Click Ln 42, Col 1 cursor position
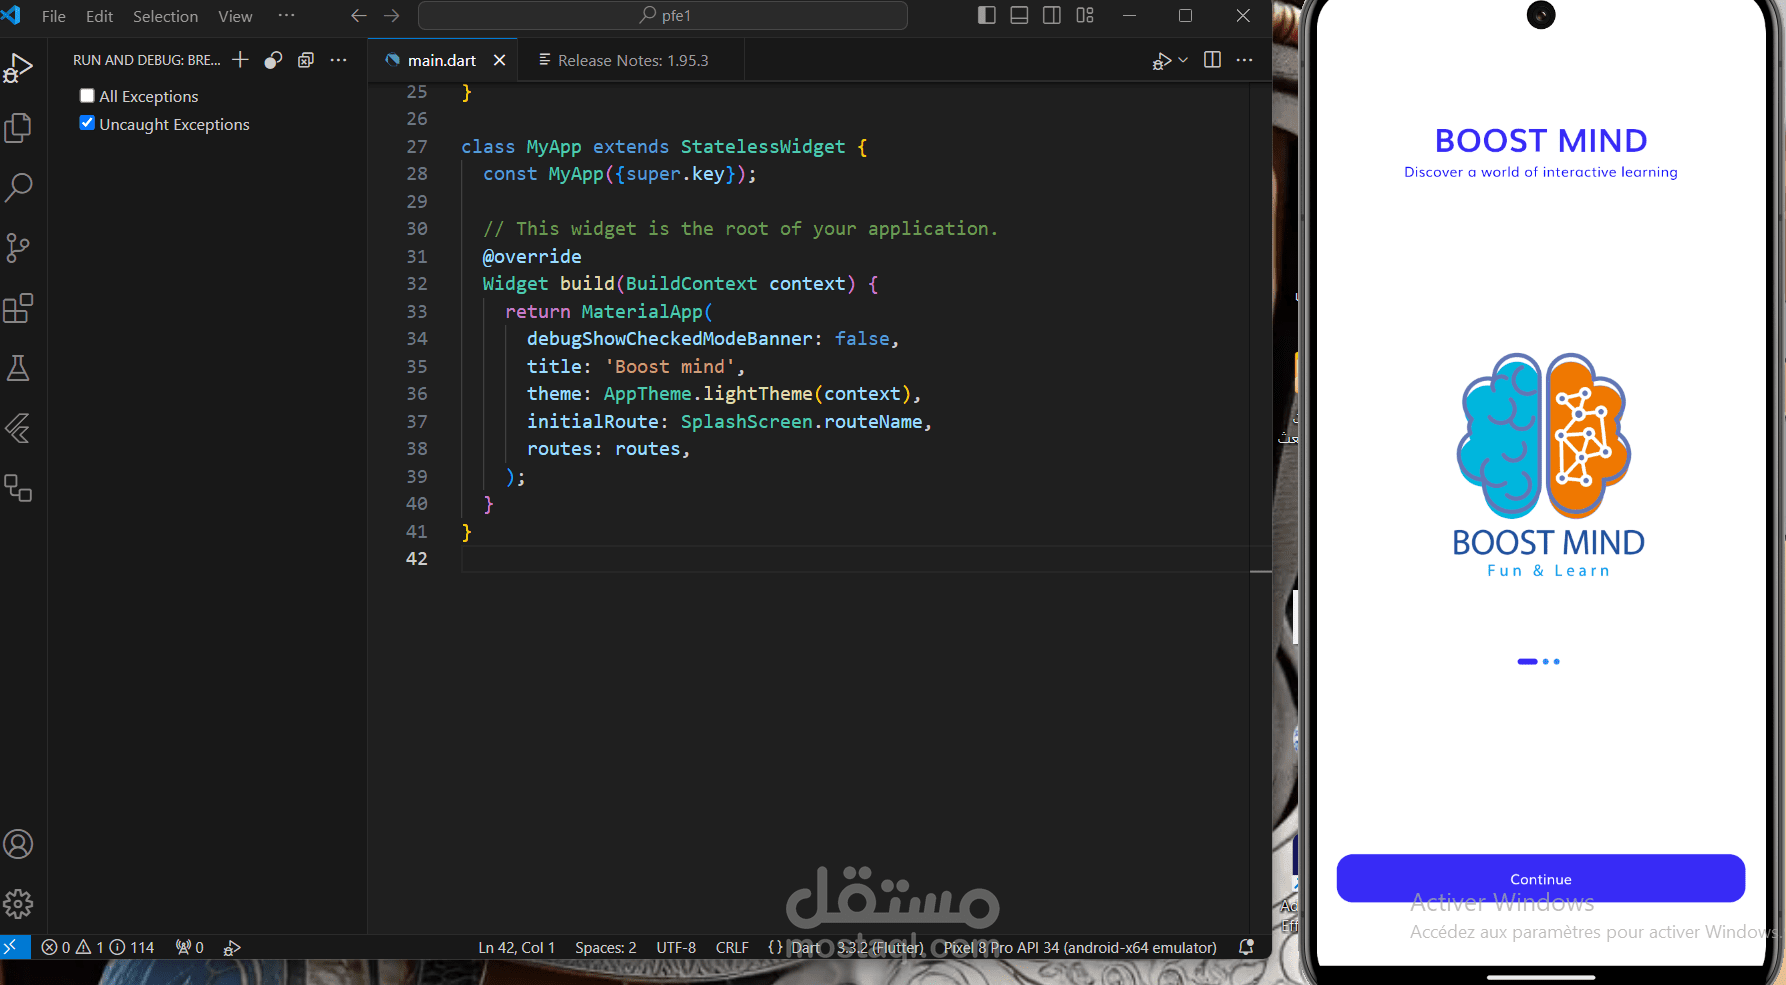 516,947
